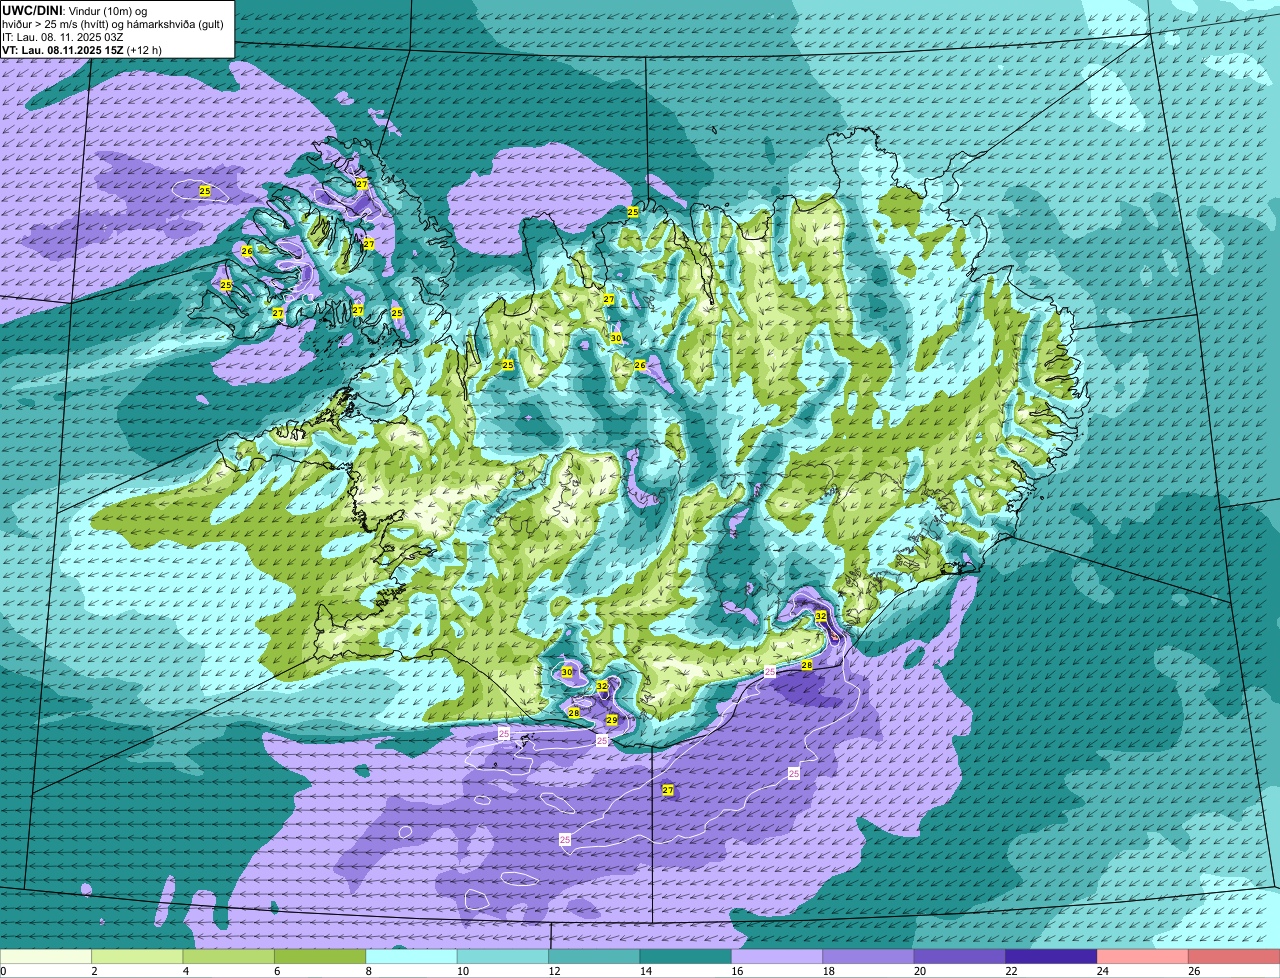Click the legend scale number 2
Screen dimensions: 1280x978
click(x=94, y=971)
